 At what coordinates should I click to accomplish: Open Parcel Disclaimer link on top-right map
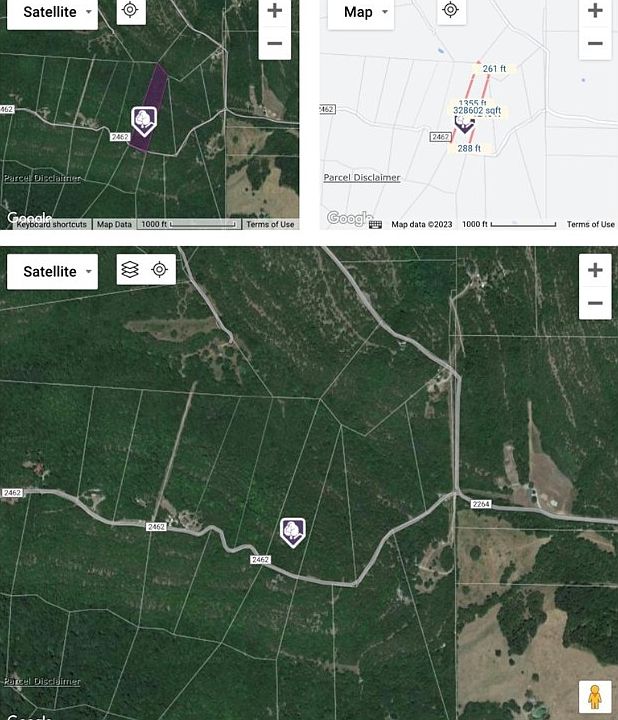coord(362,177)
